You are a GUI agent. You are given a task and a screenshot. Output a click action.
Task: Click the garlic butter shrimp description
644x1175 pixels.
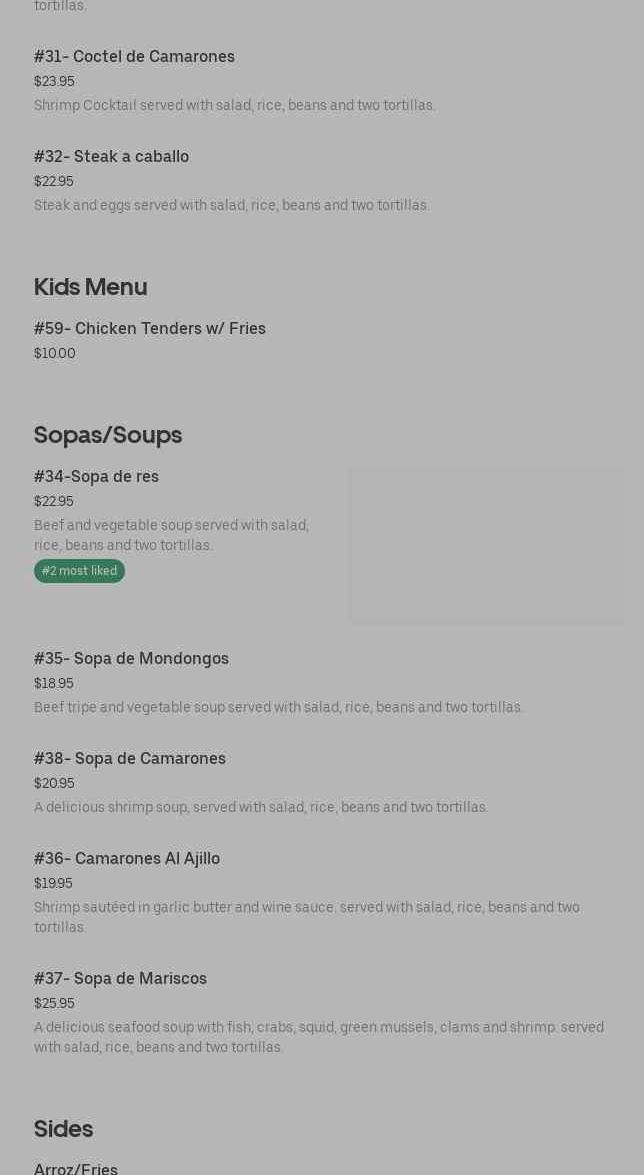point(307,917)
